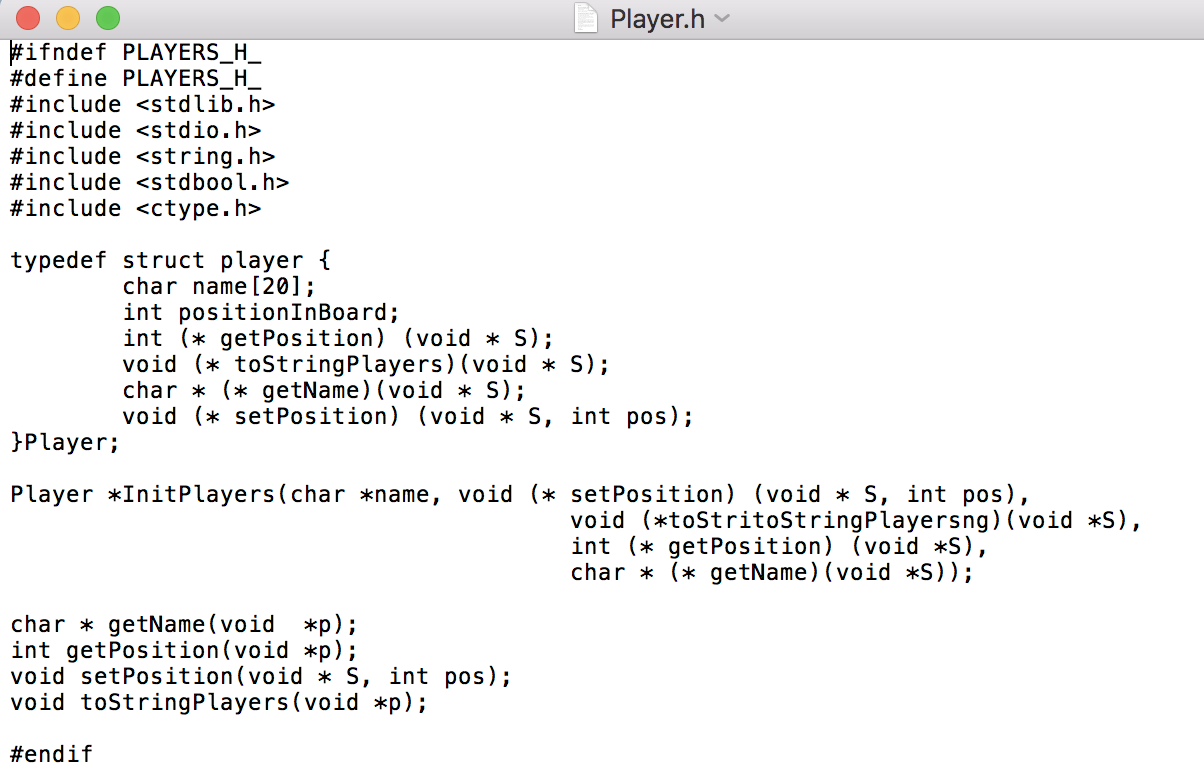Click on InitPlayers function name

[x=206, y=494]
